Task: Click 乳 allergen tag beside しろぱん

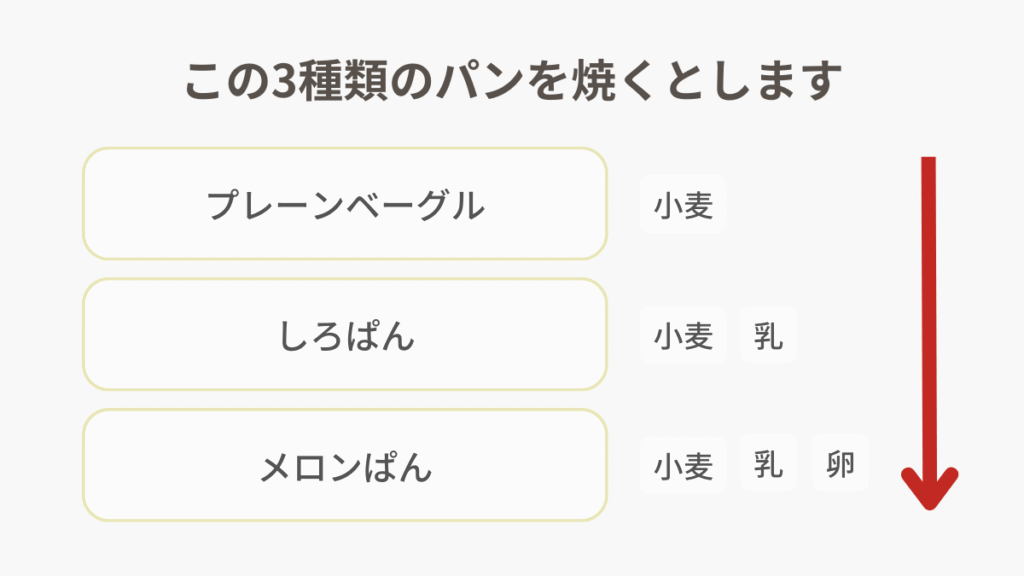Action: tap(768, 335)
